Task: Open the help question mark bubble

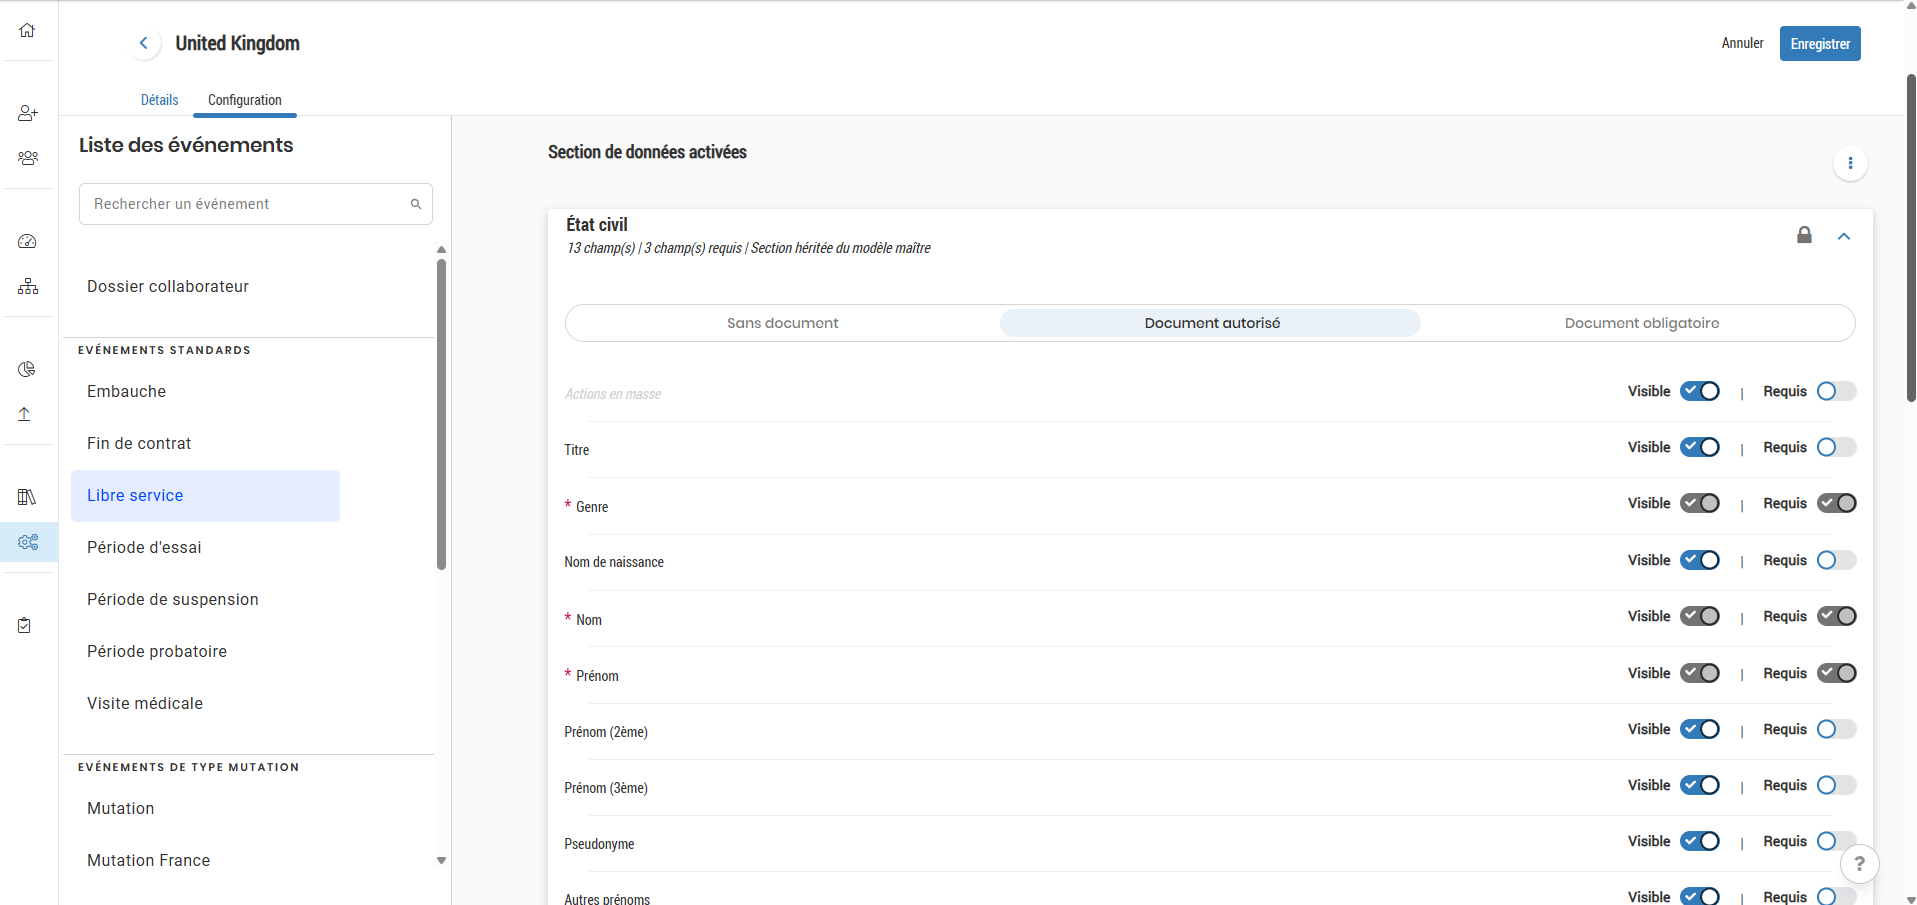Action: pyautogui.click(x=1860, y=863)
